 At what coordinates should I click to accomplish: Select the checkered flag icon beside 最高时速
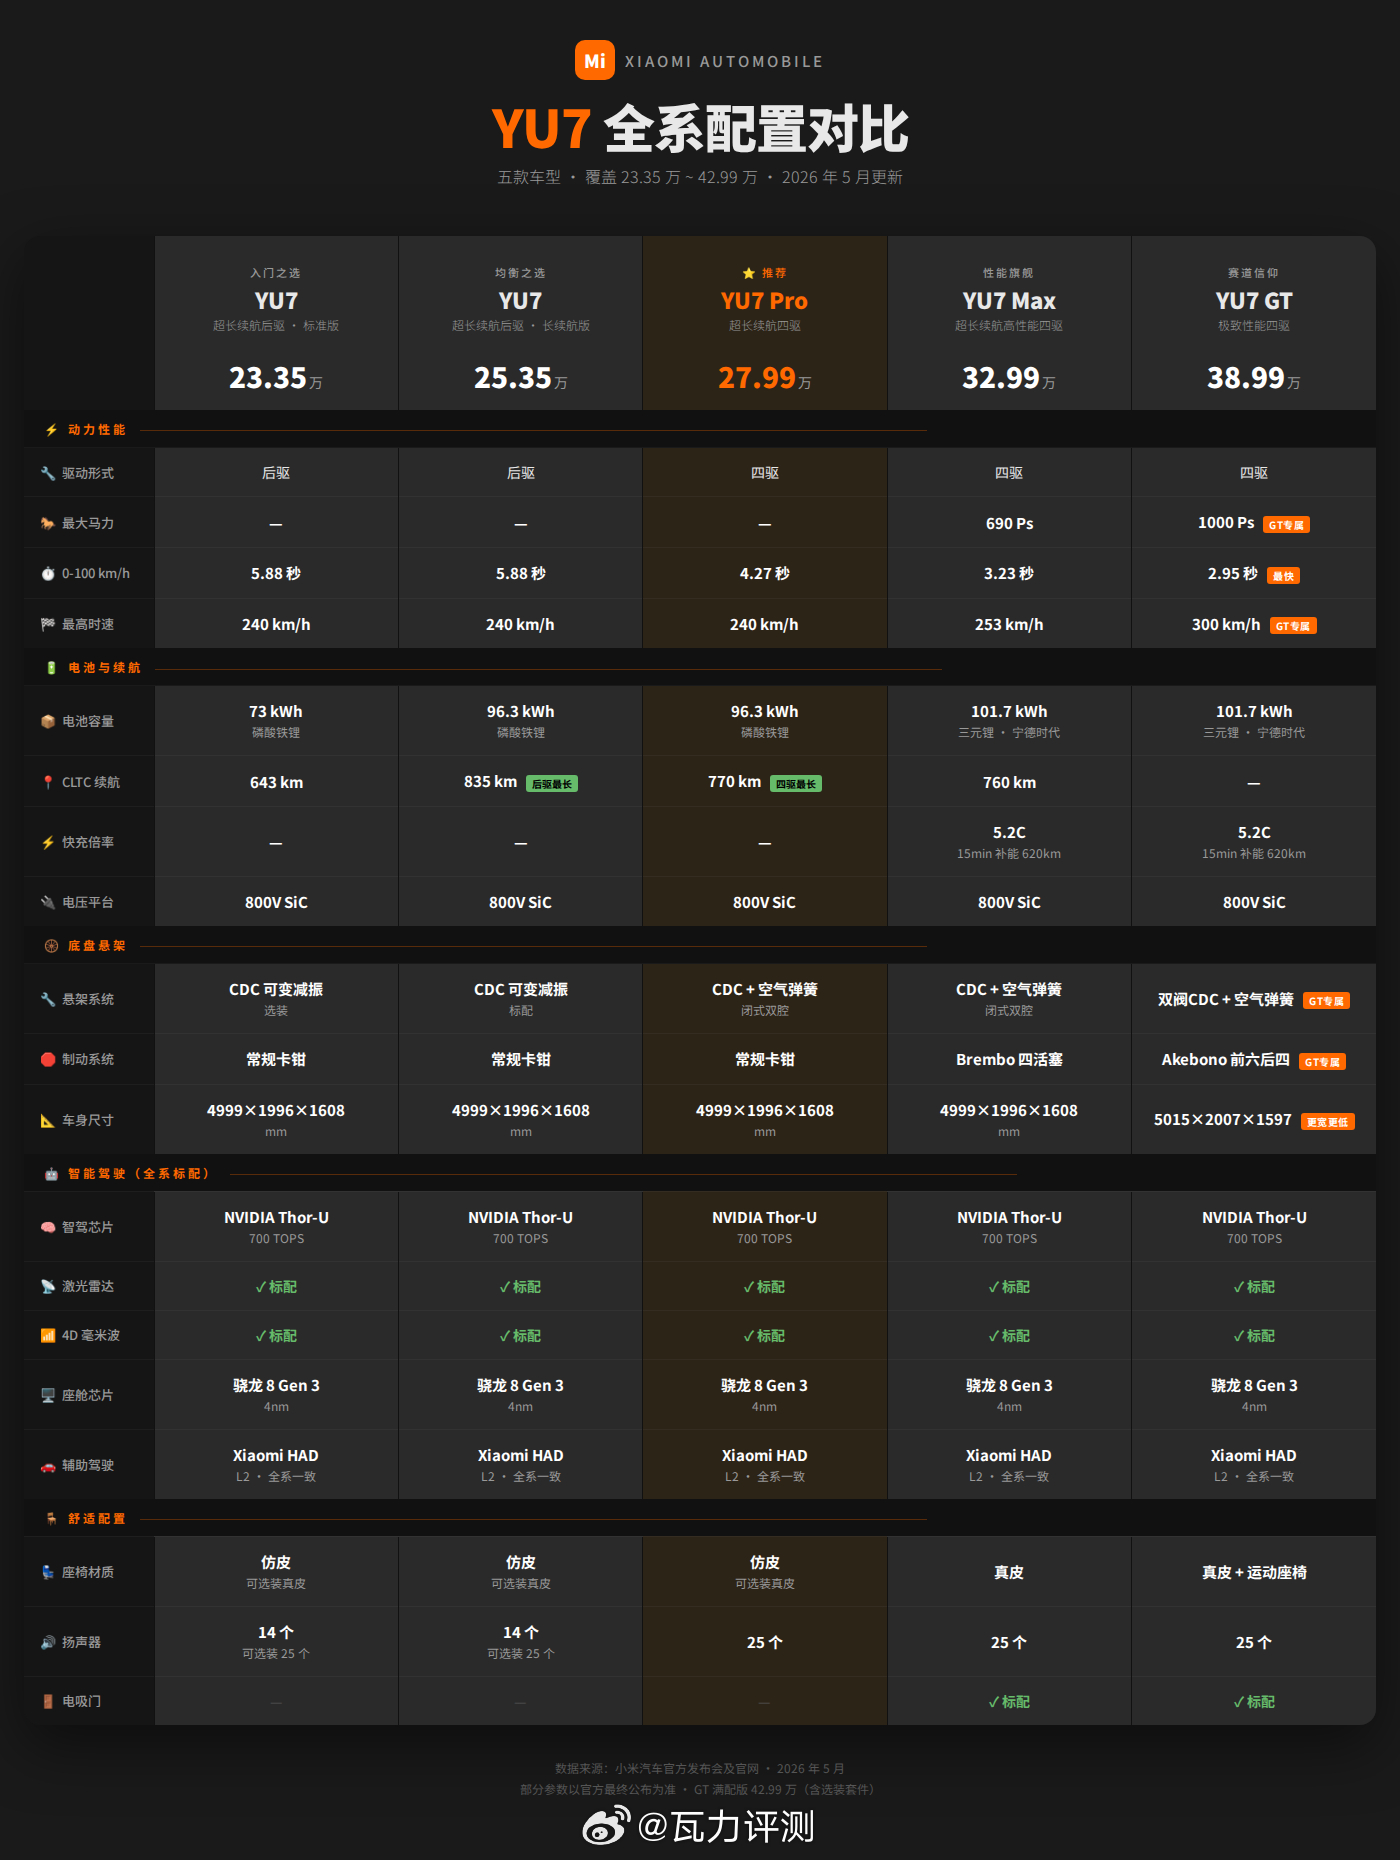(47, 624)
